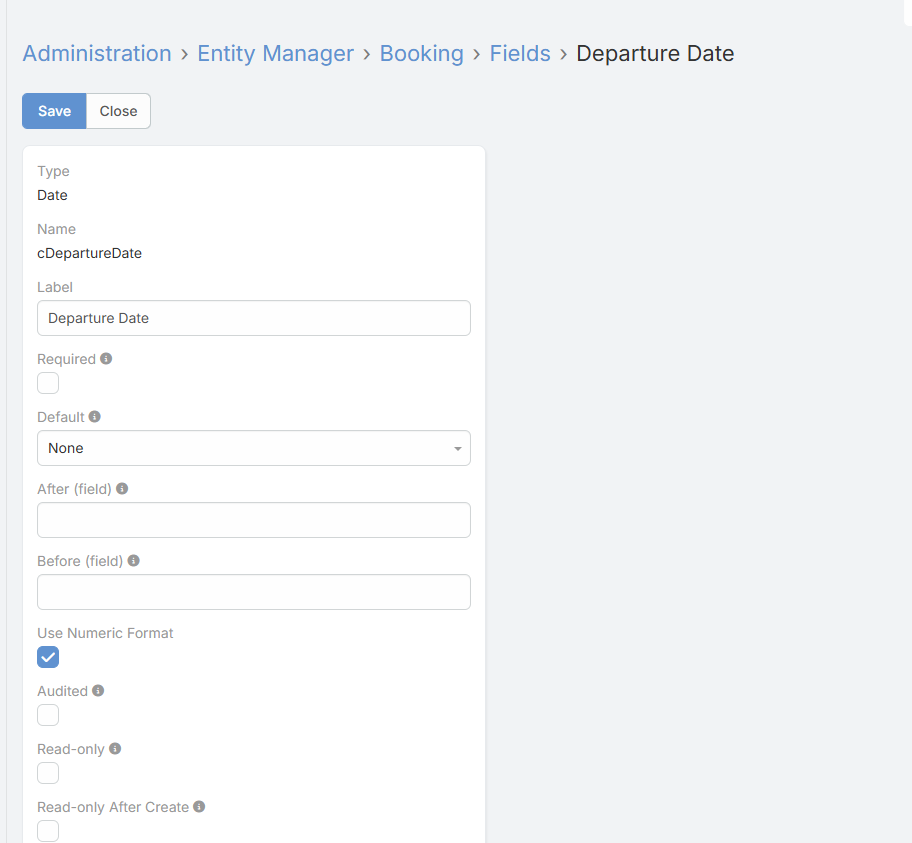The width and height of the screenshot is (912, 843).
Task: Check Read-only After Create checkbox
Action: coord(48,830)
